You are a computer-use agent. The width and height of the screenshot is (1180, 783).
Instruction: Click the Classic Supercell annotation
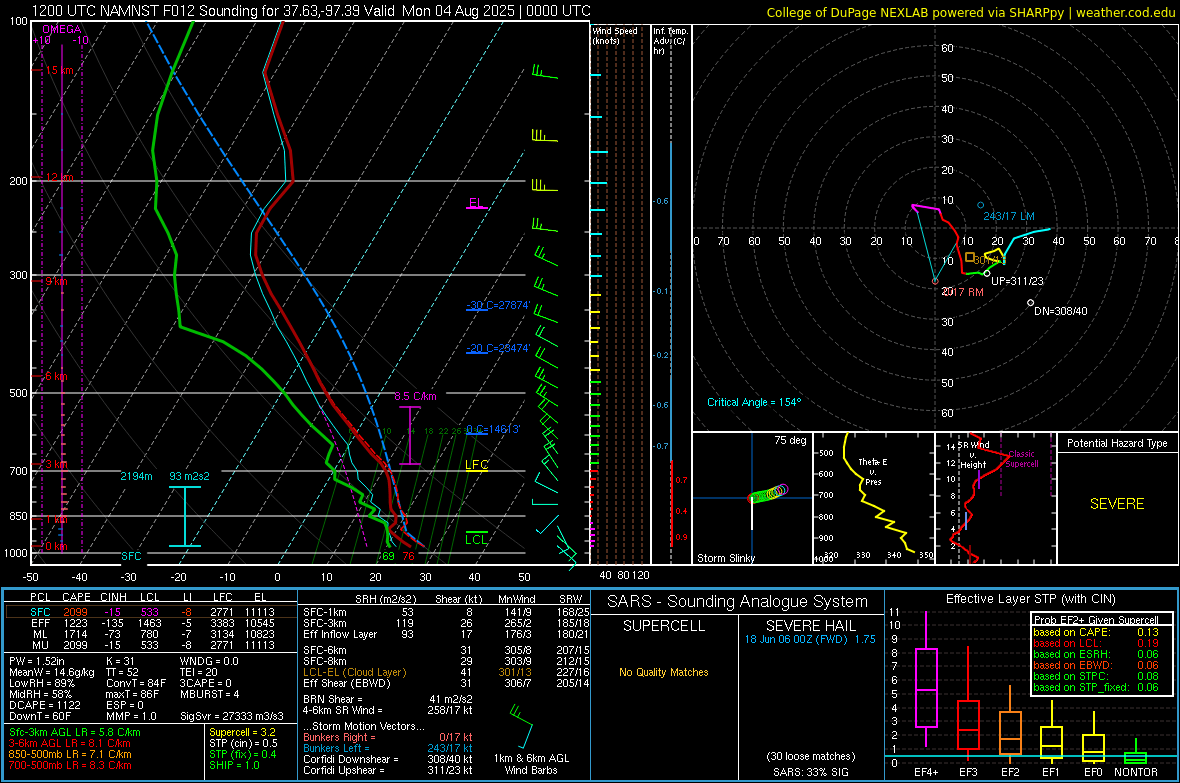click(x=1022, y=459)
